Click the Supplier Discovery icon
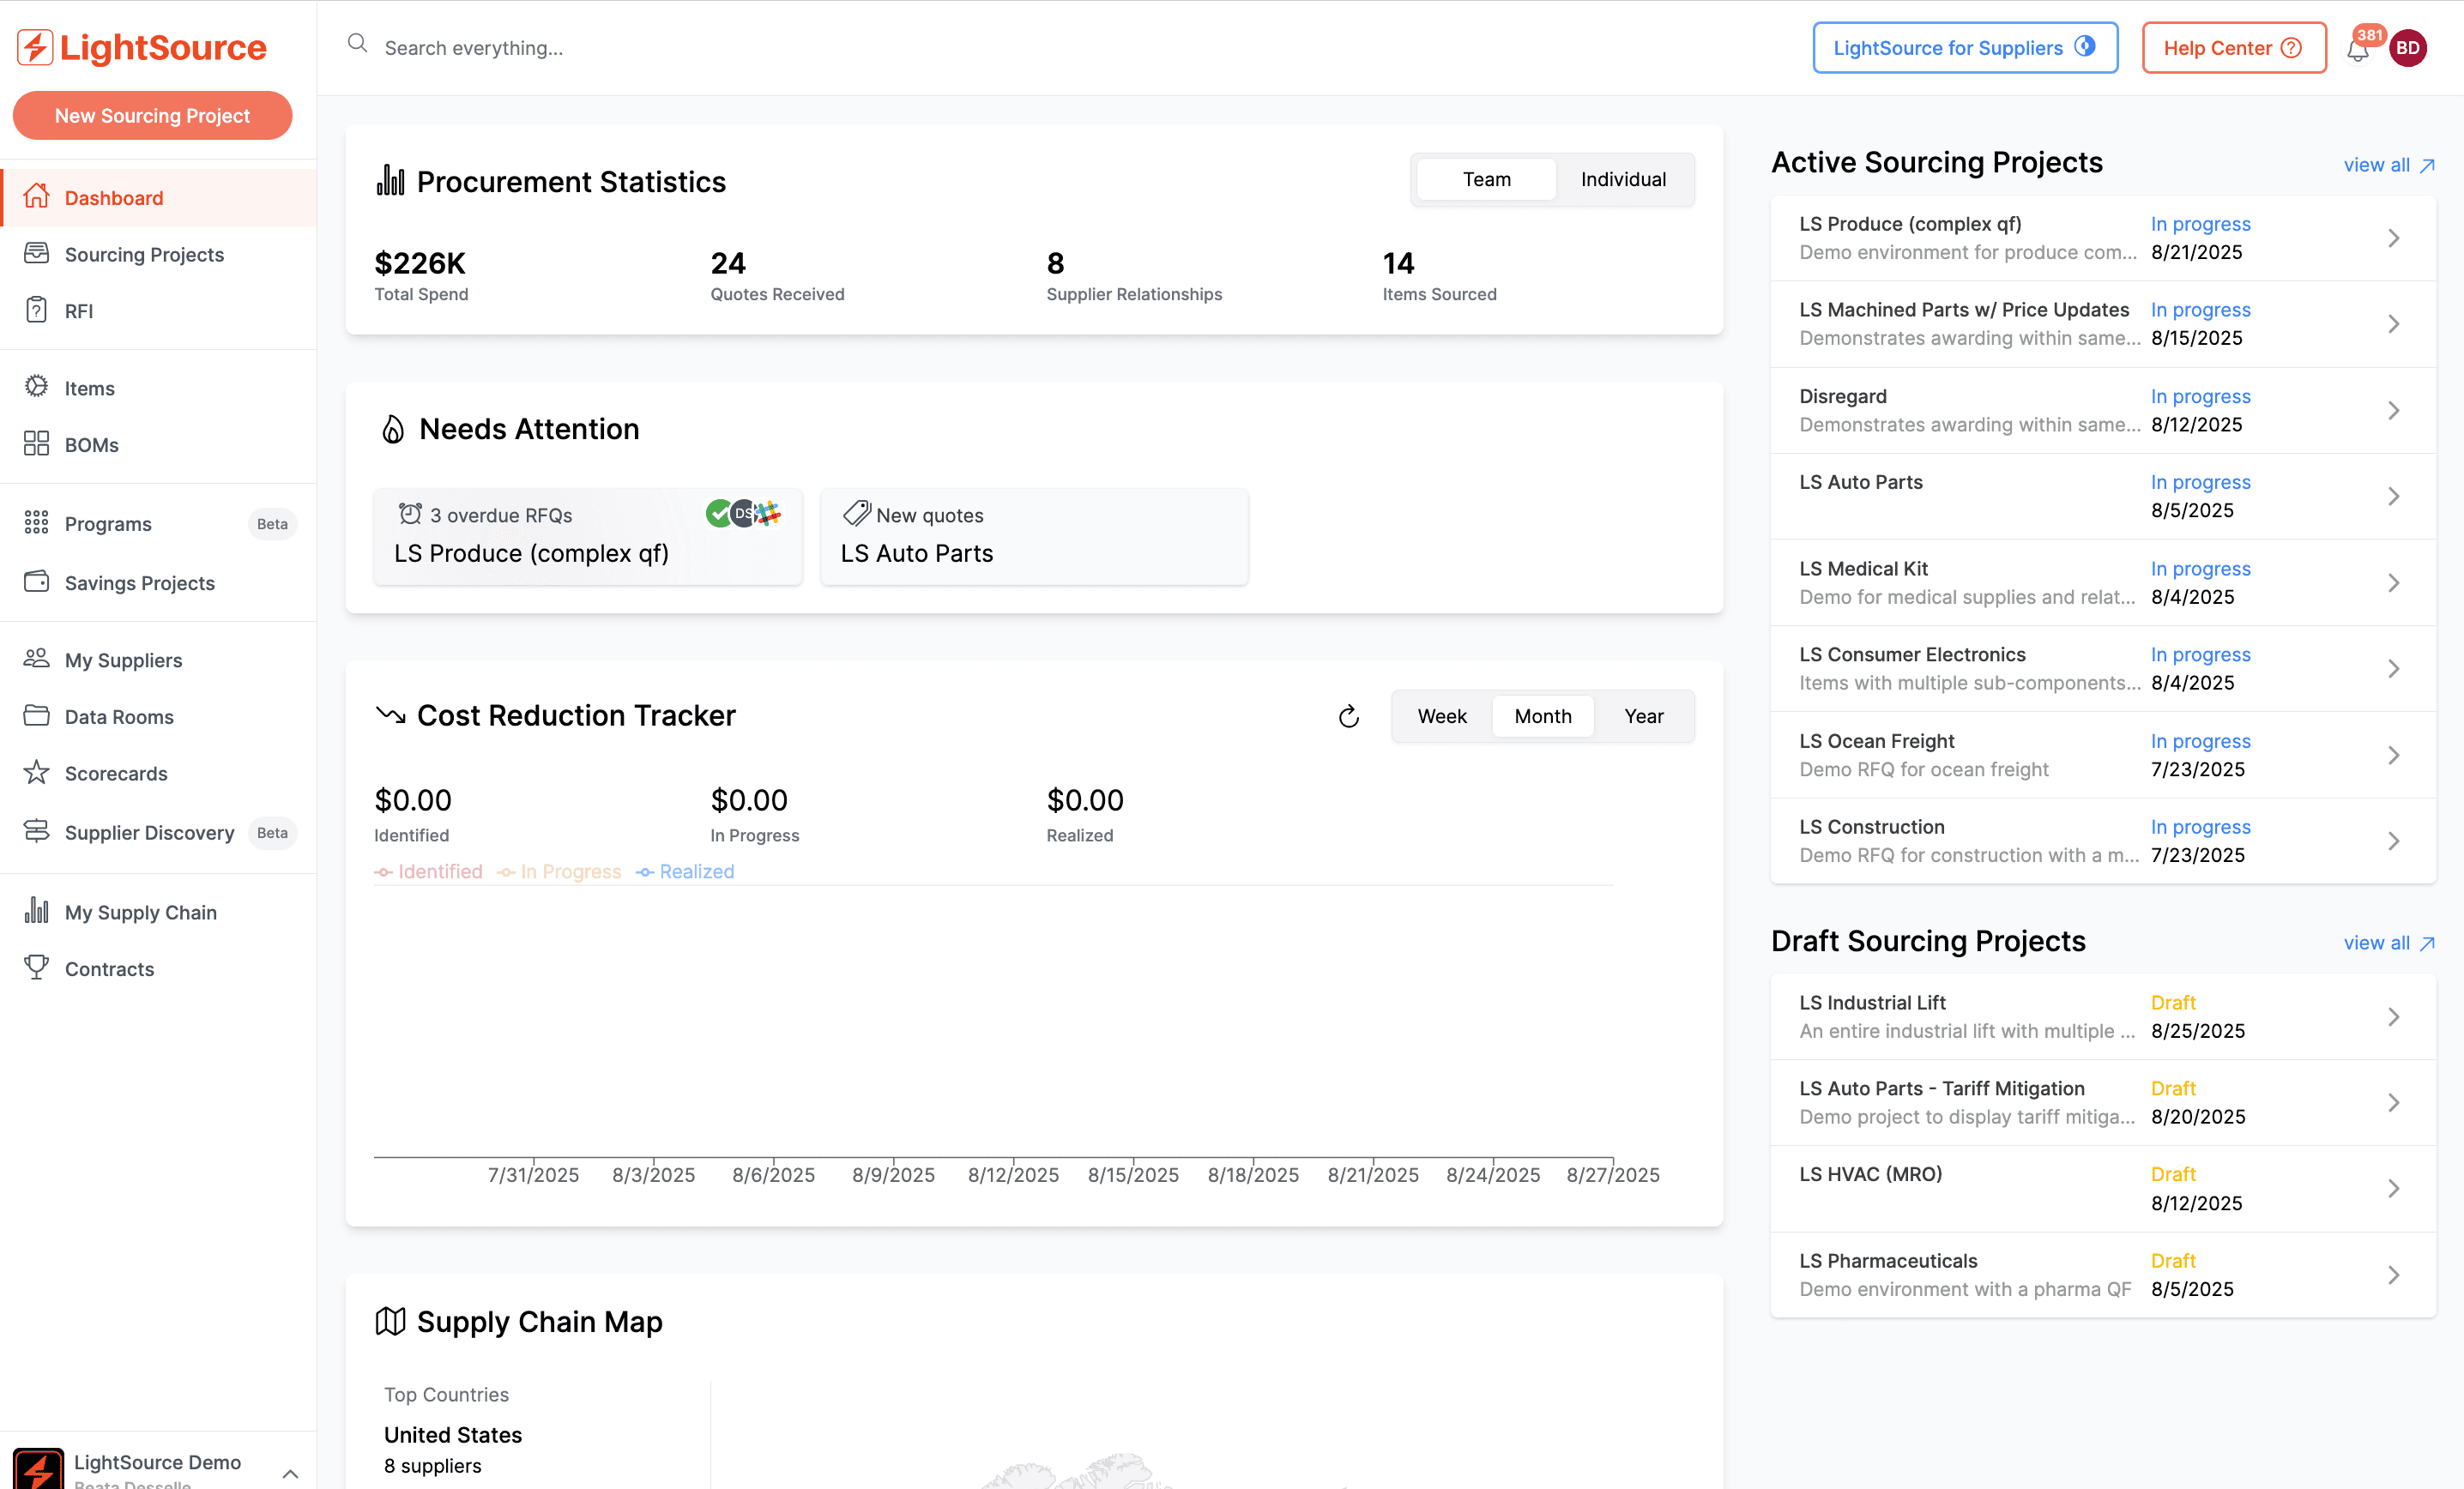The image size is (2464, 1489). 36,831
